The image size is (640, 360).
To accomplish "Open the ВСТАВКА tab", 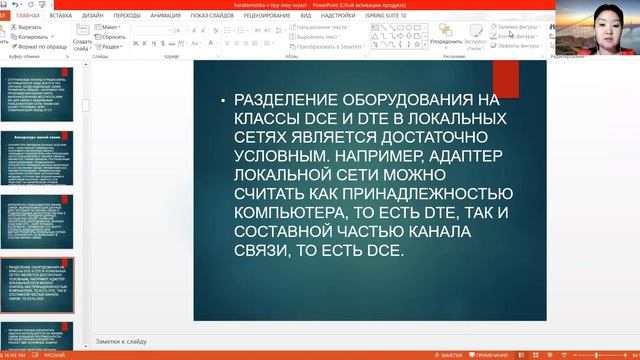I will pyautogui.click(x=61, y=16).
